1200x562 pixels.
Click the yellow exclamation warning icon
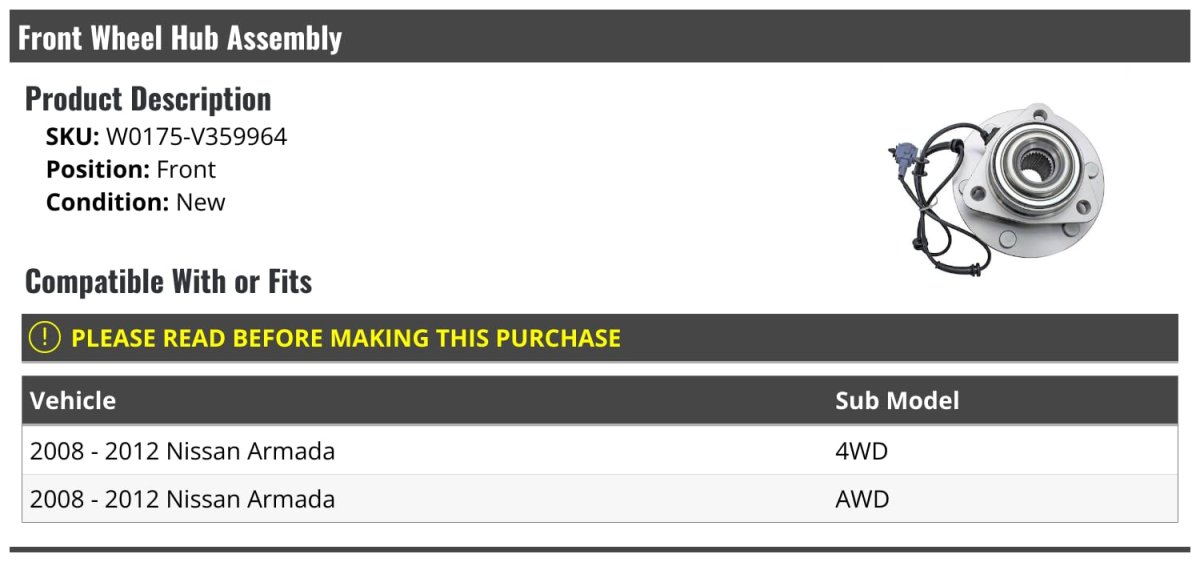click(45, 338)
